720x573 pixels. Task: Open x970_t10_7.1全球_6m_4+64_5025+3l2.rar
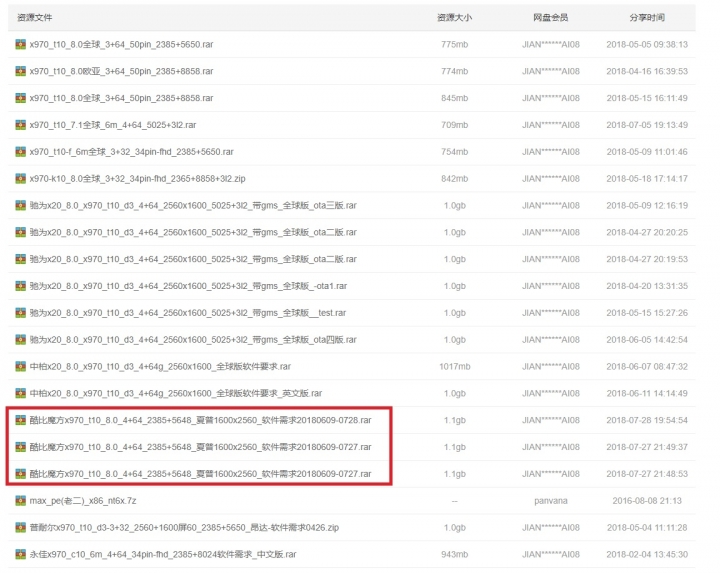point(113,125)
